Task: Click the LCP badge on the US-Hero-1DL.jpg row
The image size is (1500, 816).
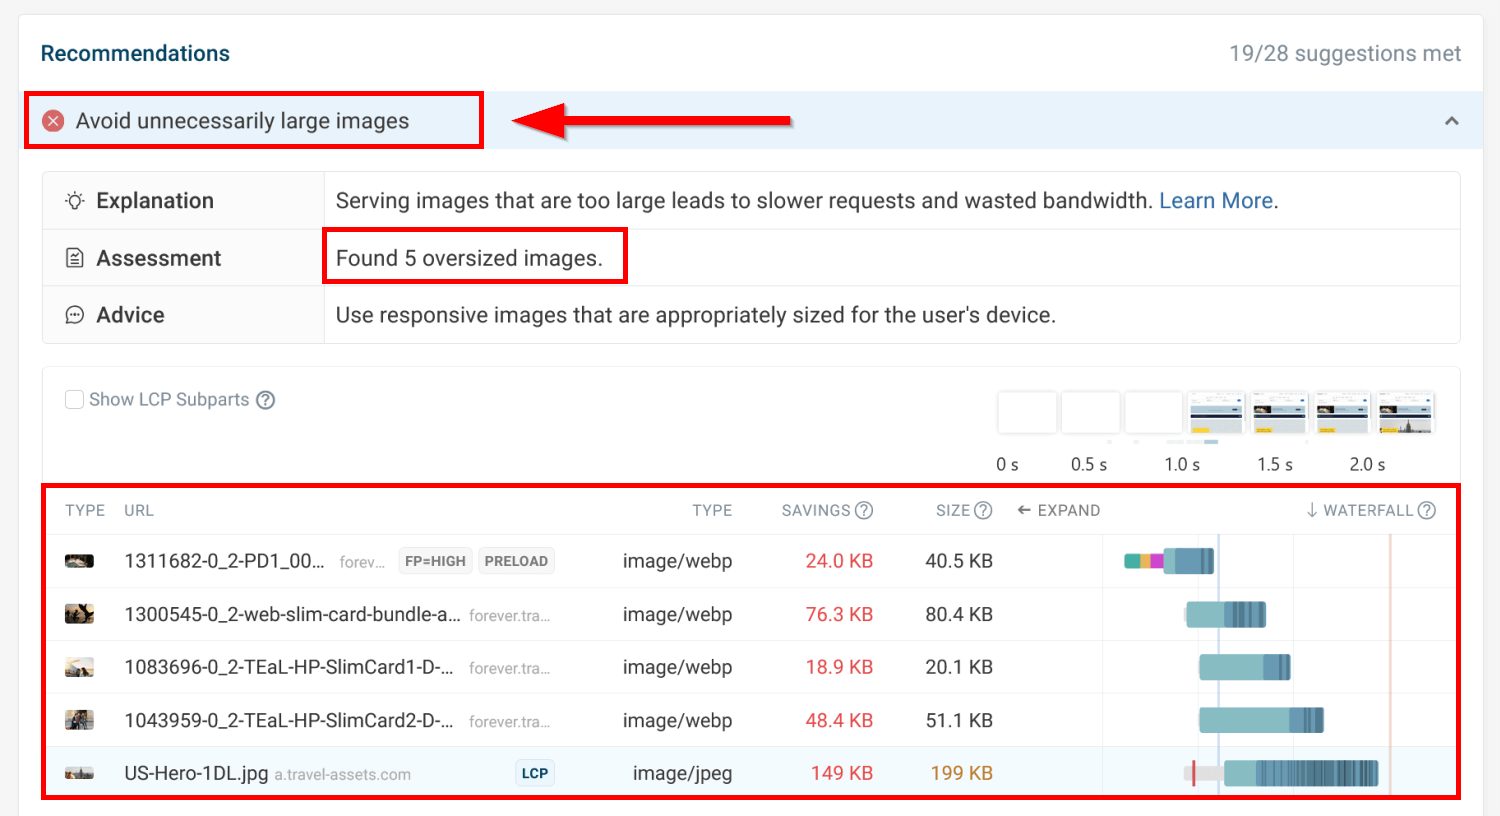Action: 534,772
